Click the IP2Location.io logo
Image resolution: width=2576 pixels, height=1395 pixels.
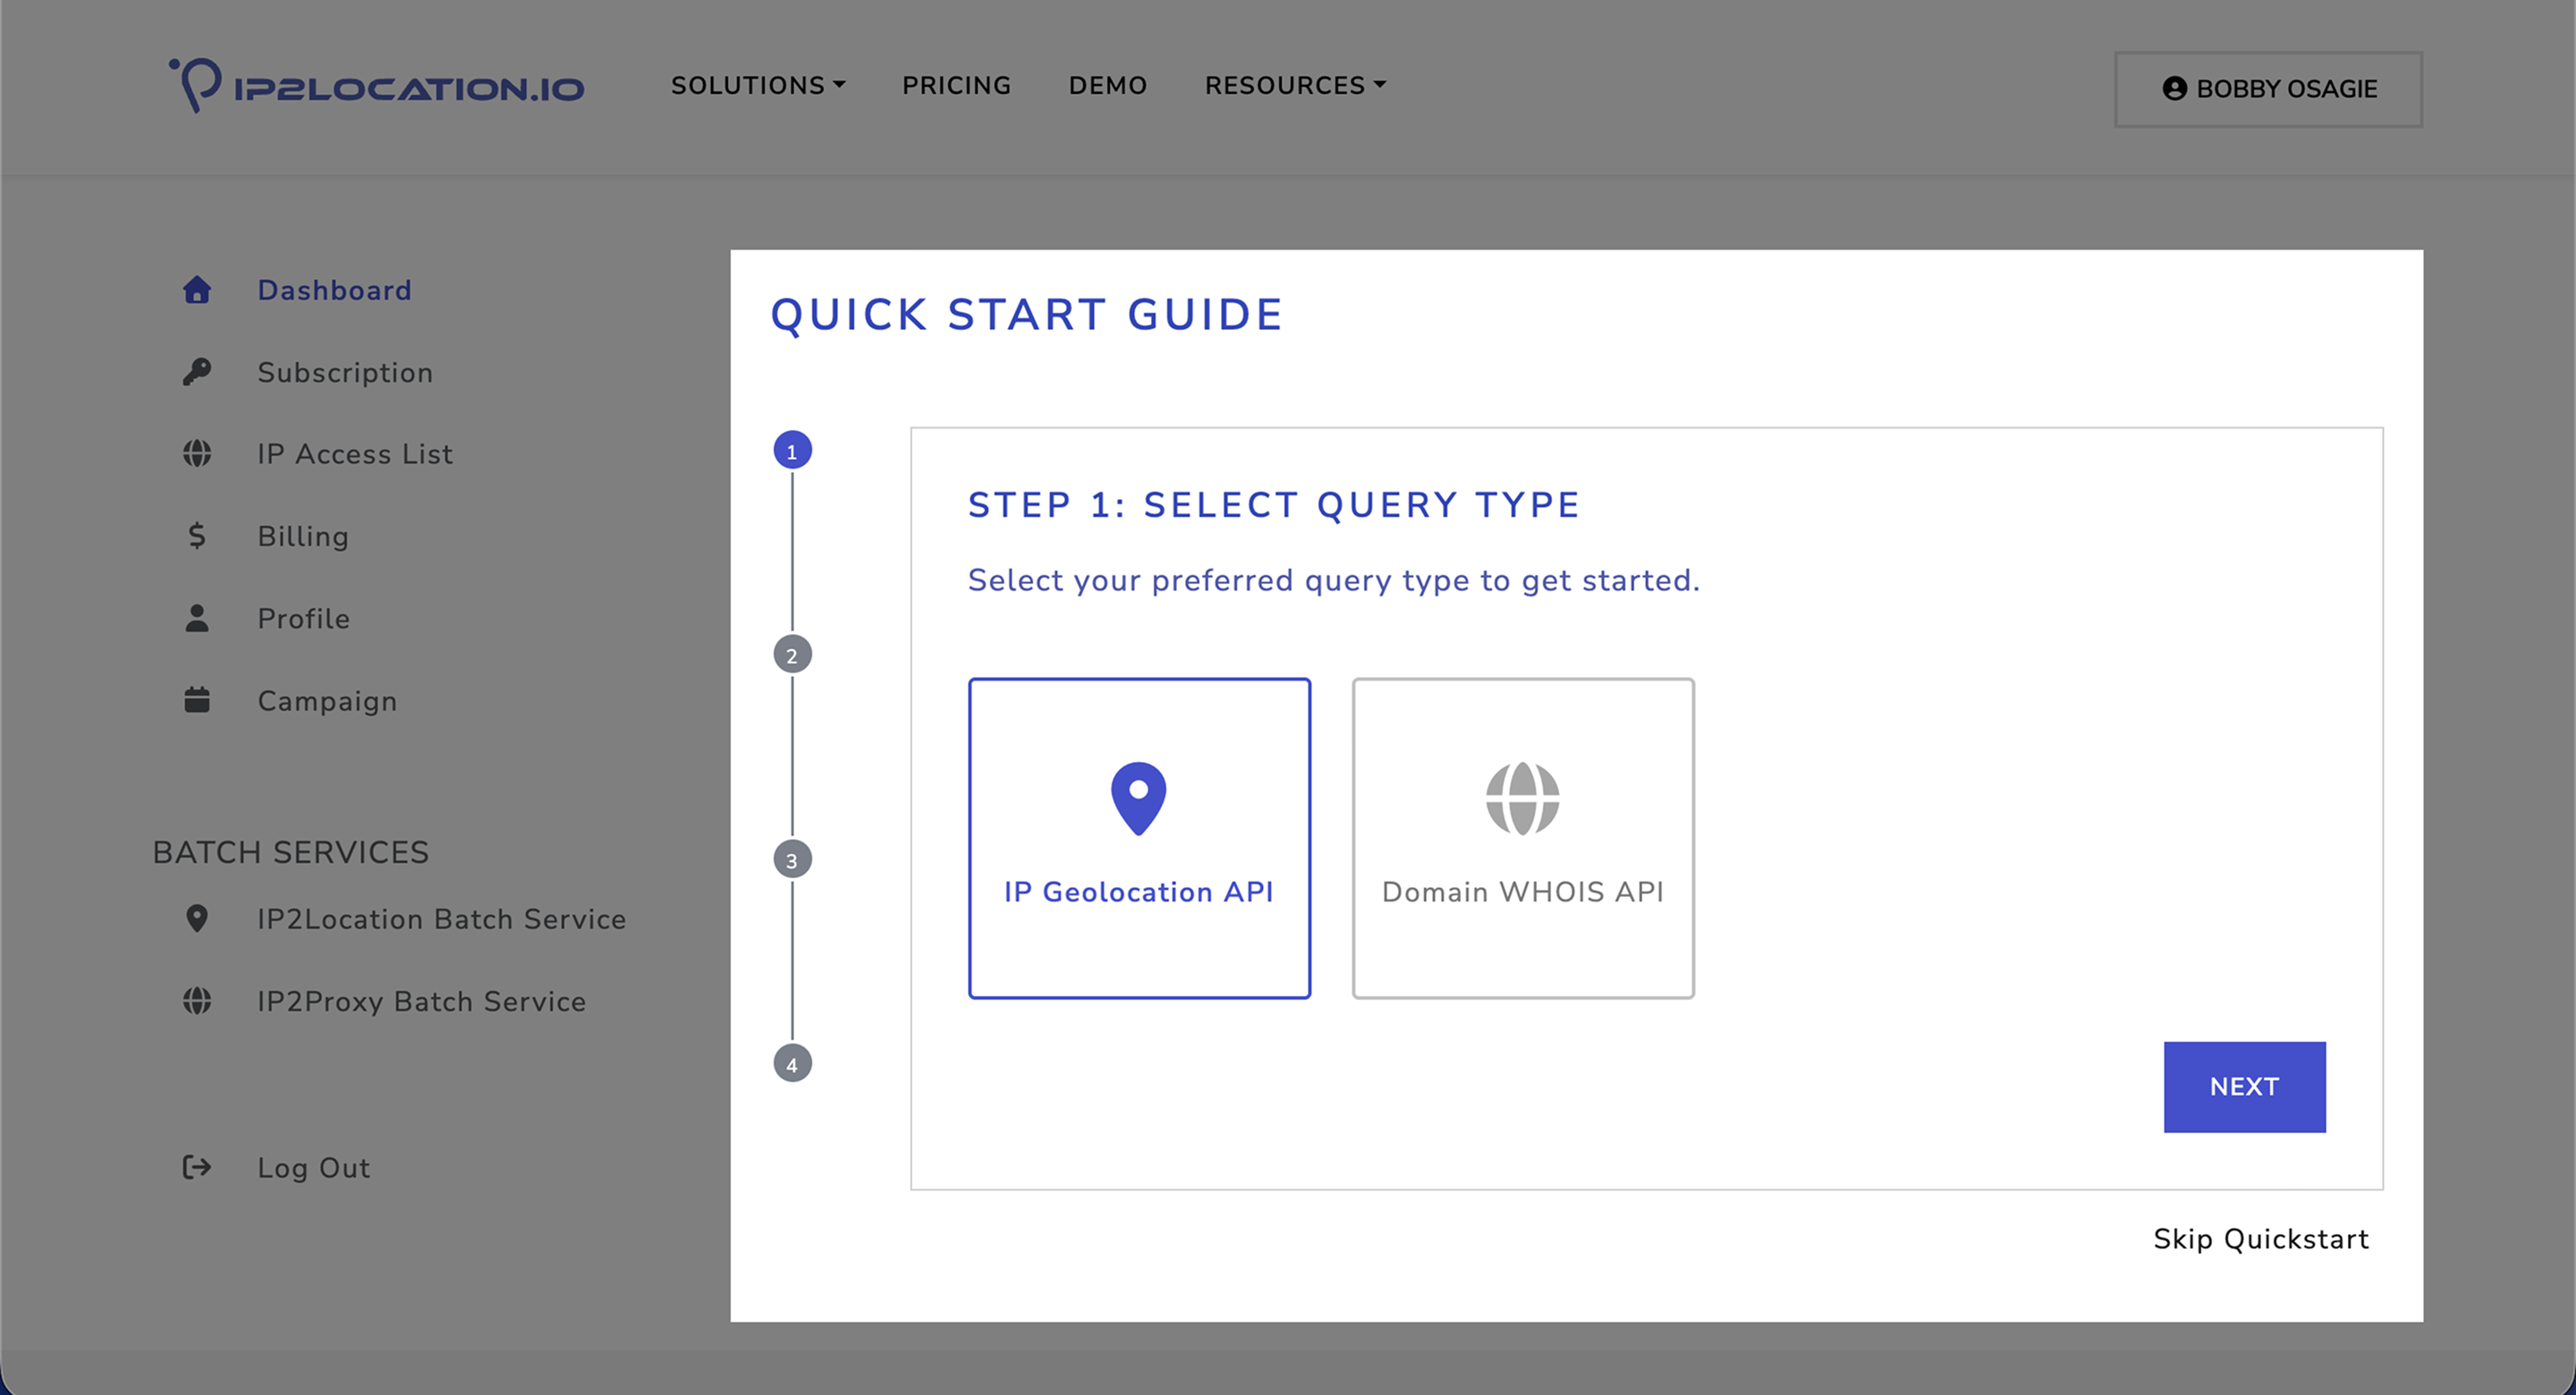tap(377, 86)
